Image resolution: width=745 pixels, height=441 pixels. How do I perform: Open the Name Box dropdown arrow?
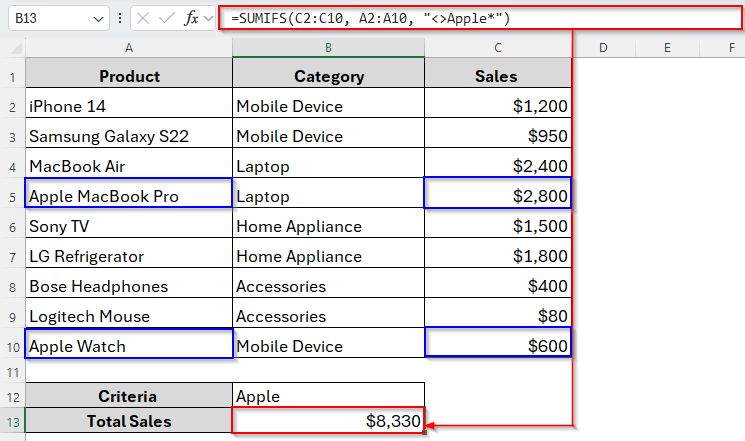(97, 18)
